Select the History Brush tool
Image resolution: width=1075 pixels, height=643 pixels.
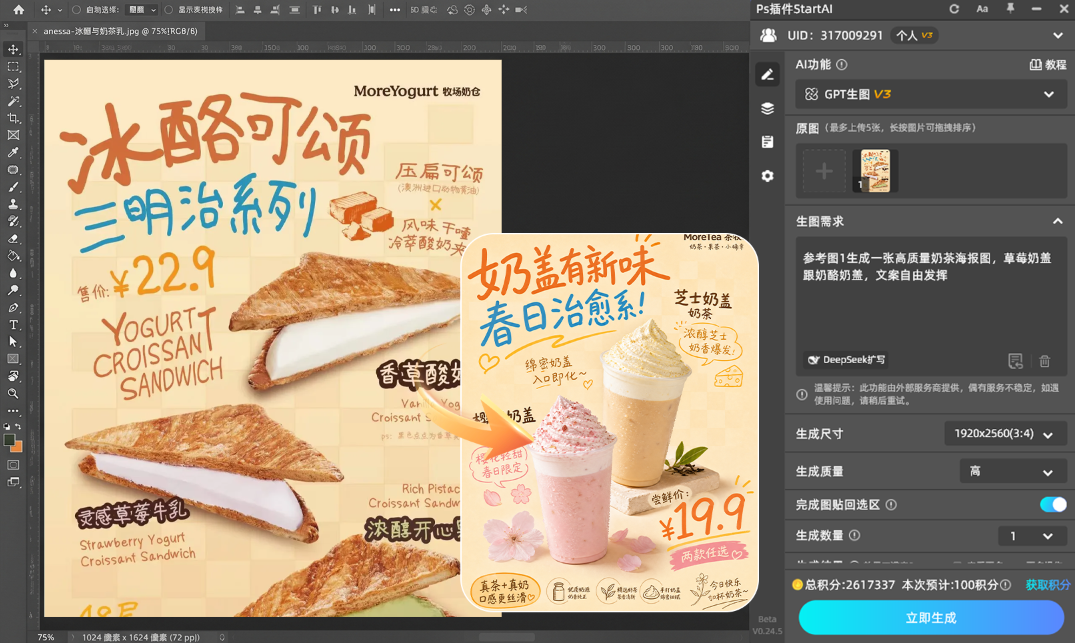[x=13, y=221]
